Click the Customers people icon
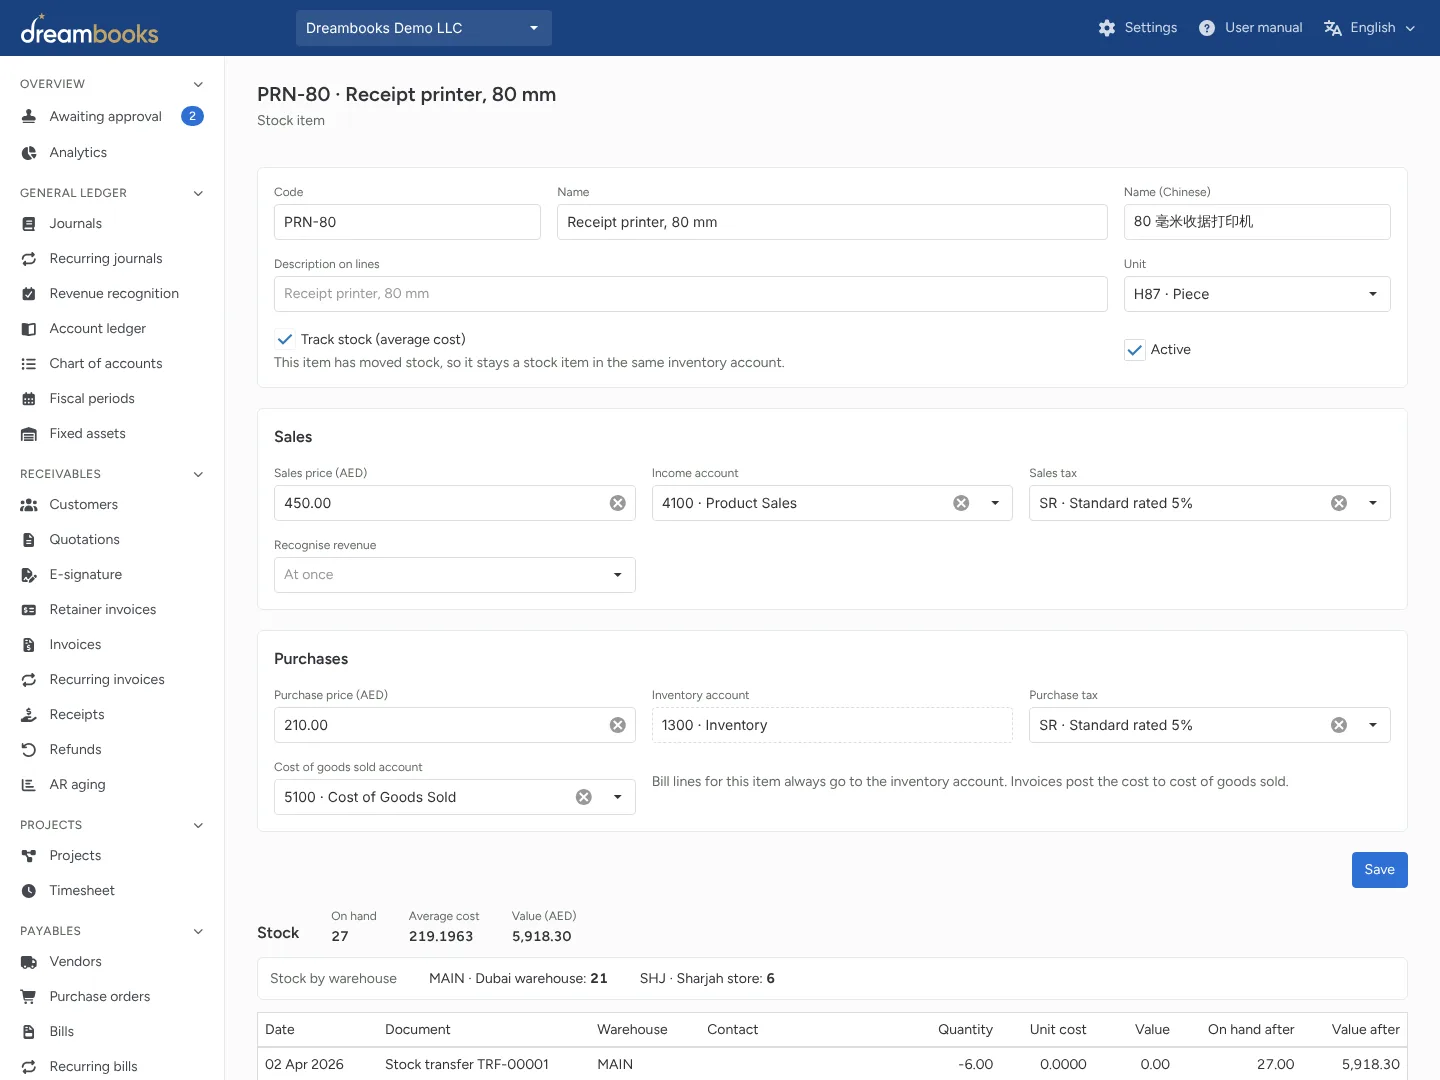 29,505
